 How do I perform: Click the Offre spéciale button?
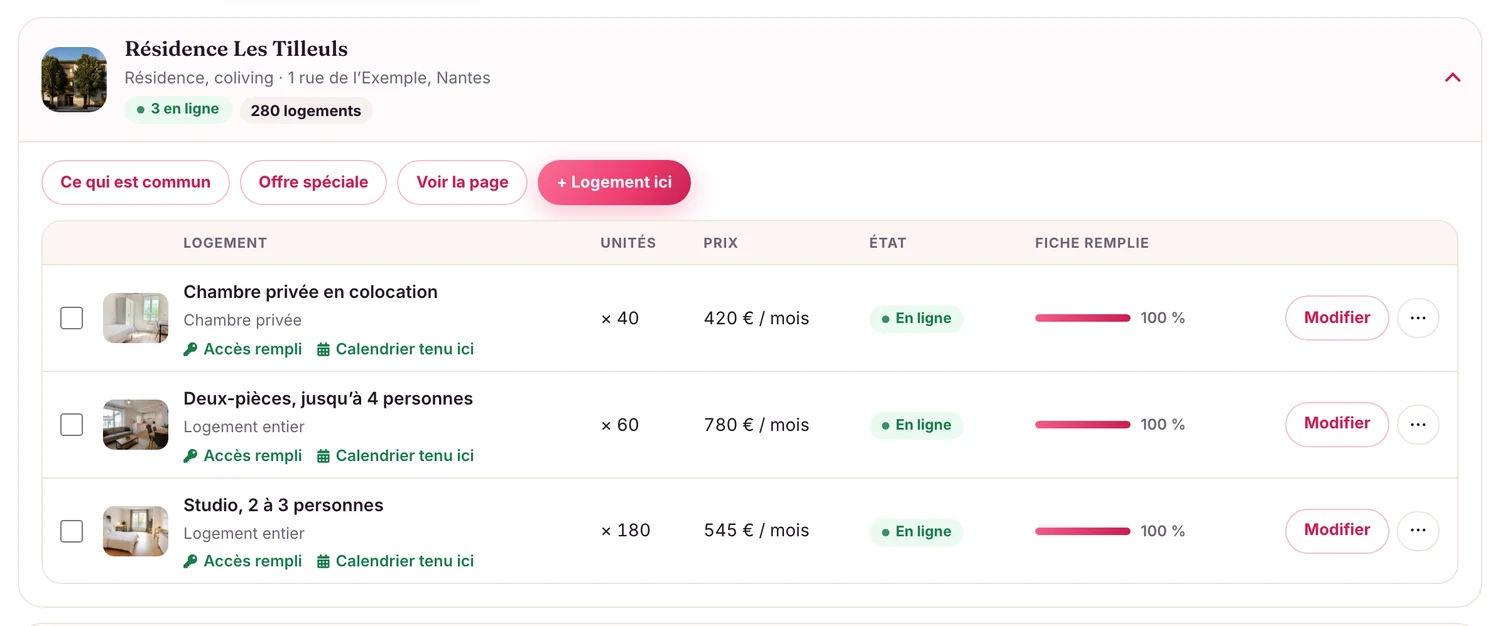(x=313, y=182)
